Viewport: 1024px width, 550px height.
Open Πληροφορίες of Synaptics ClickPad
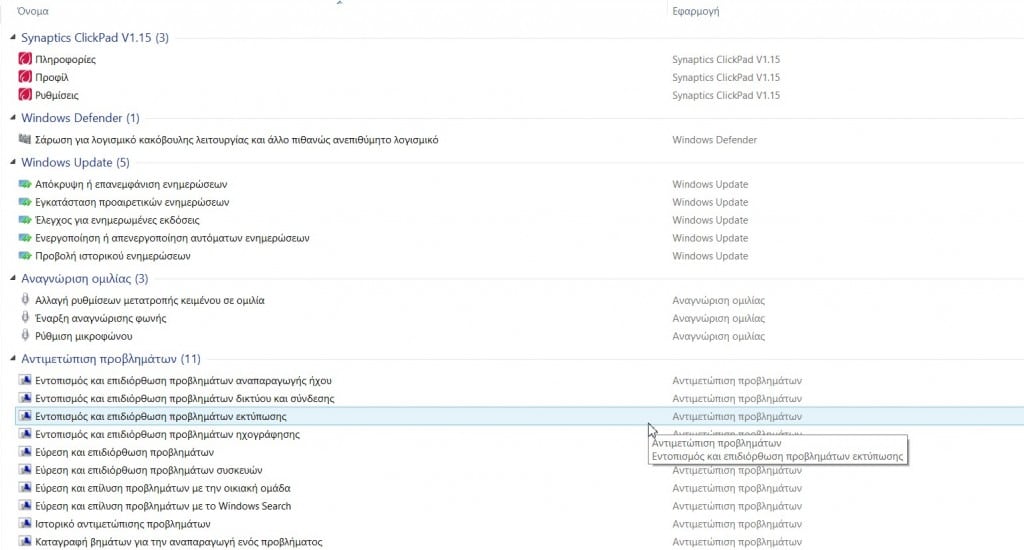pyautogui.click(x=65, y=59)
